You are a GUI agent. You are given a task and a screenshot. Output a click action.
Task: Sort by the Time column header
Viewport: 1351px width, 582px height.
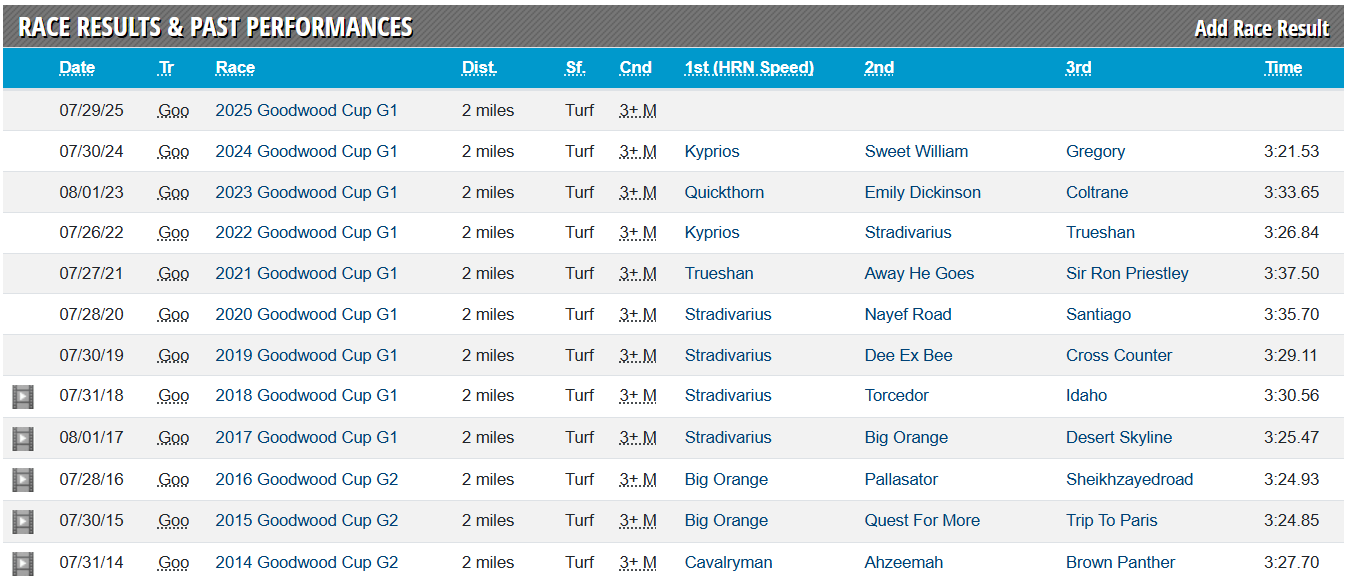point(1283,68)
